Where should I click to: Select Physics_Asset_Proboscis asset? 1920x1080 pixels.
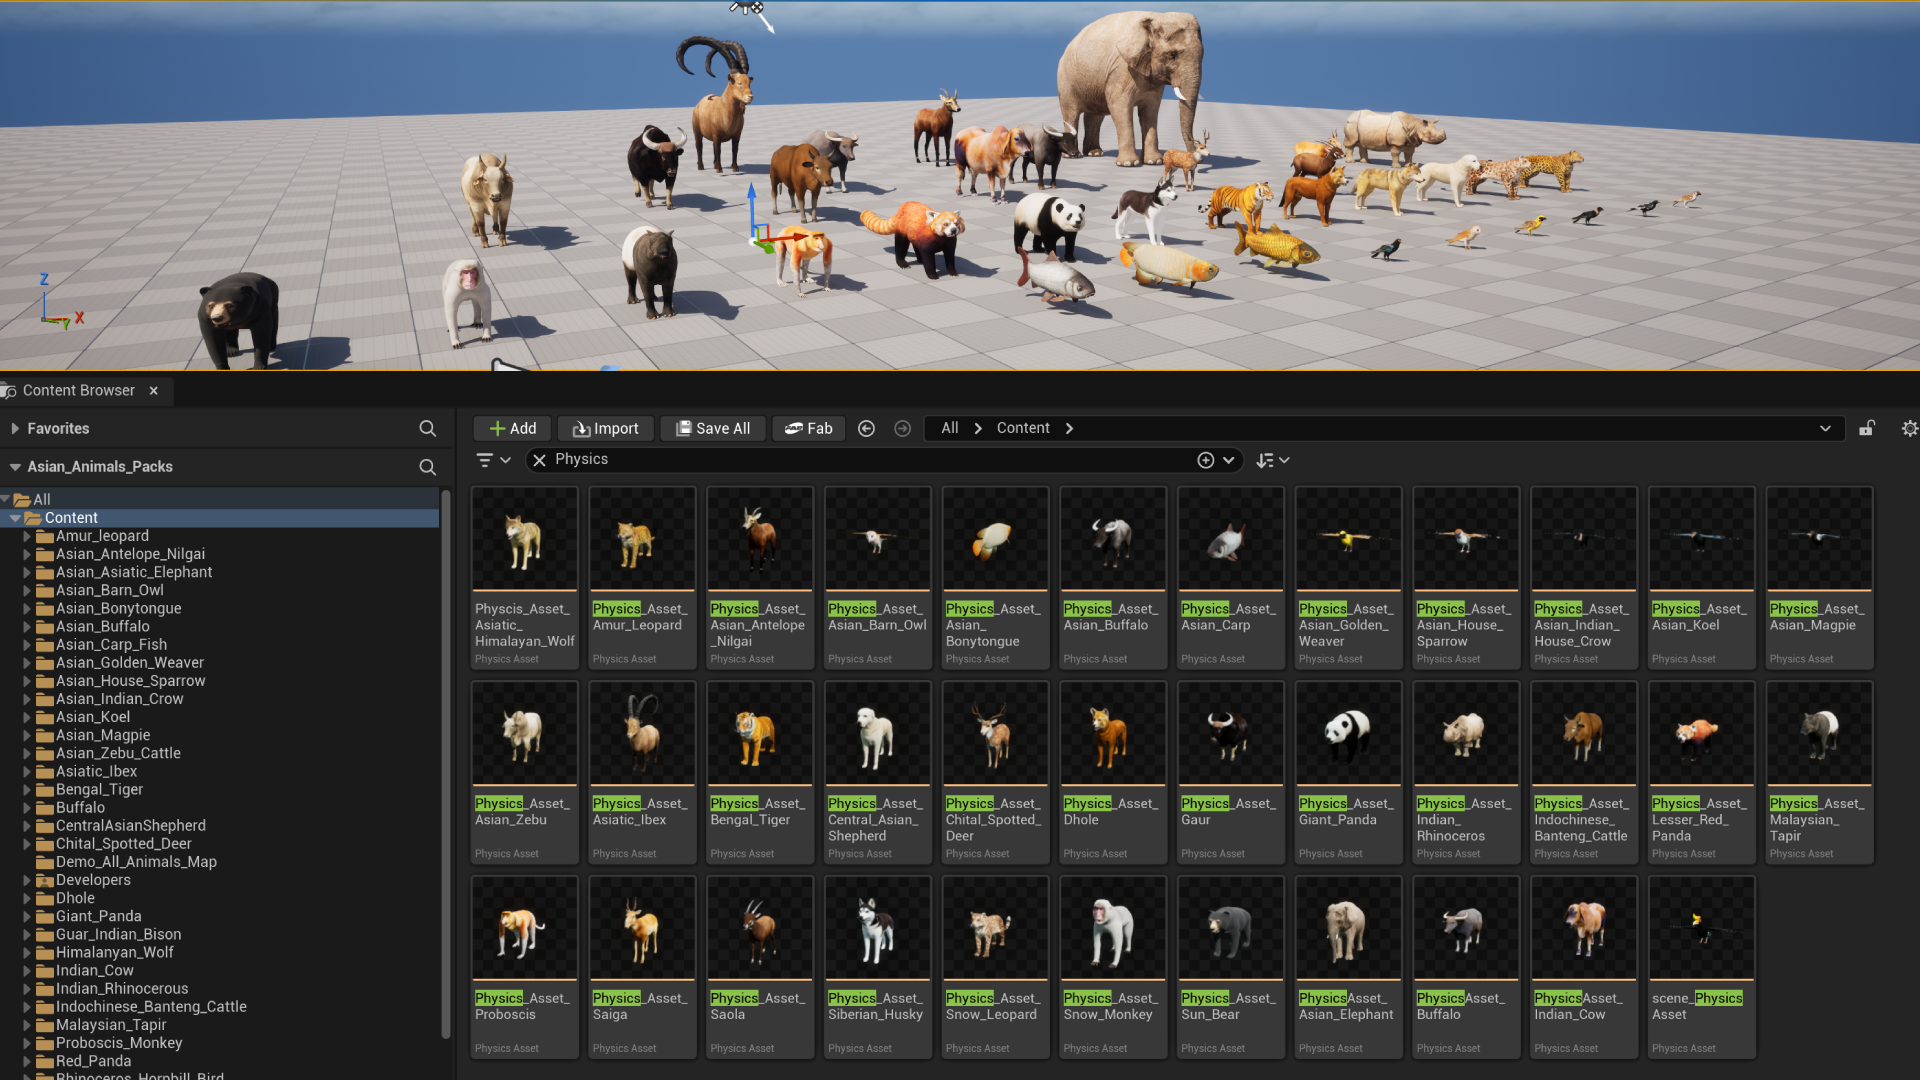(x=524, y=967)
